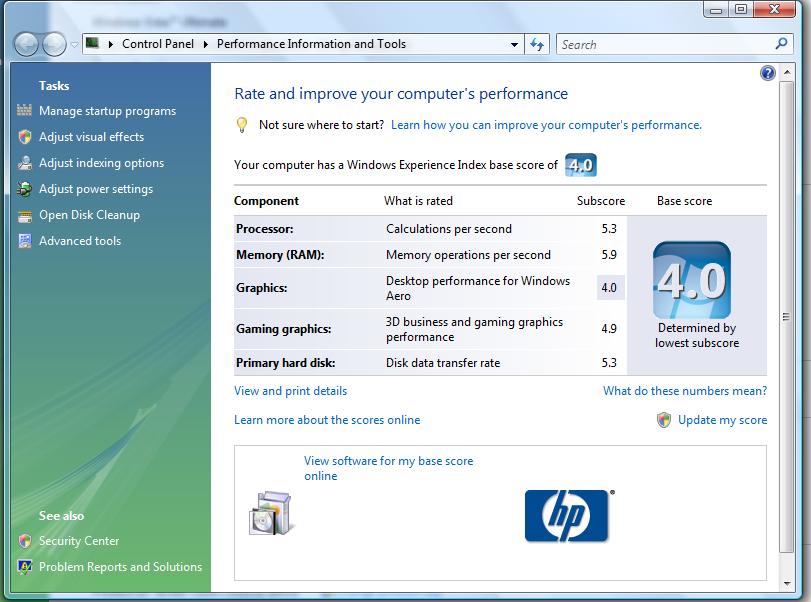Click the vertical scrollbar thumb
The height and width of the screenshot is (602, 811).
786,317
